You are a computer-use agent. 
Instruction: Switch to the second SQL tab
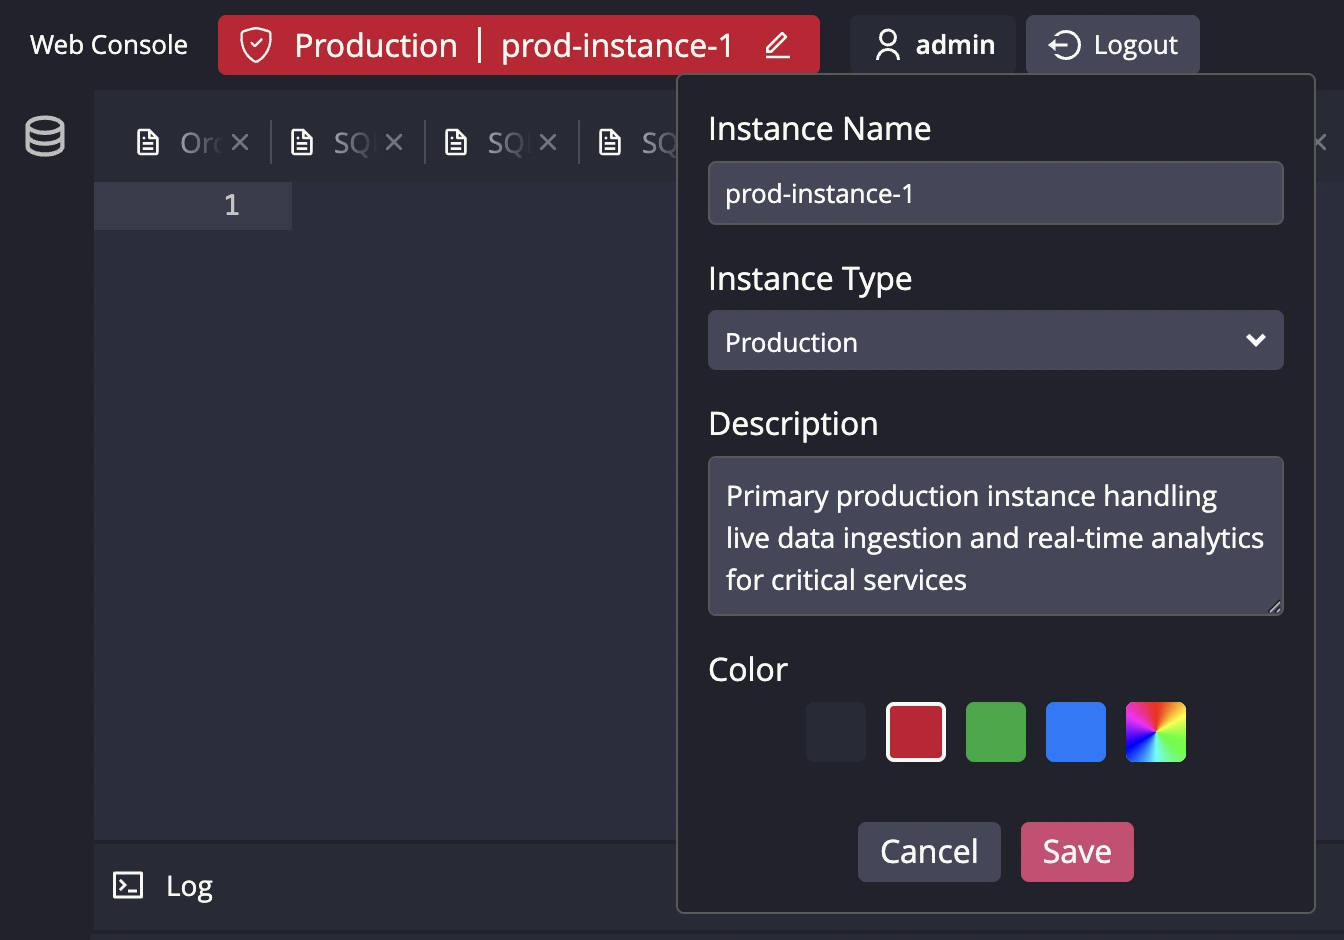(x=507, y=142)
